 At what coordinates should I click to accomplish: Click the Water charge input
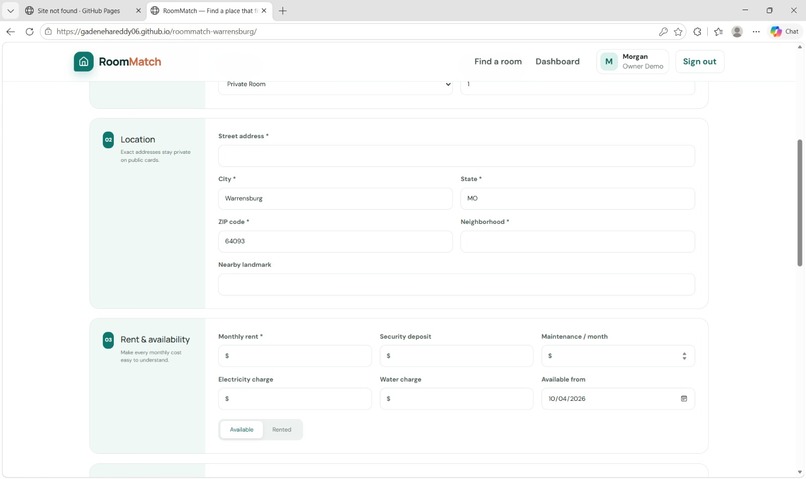pos(456,399)
